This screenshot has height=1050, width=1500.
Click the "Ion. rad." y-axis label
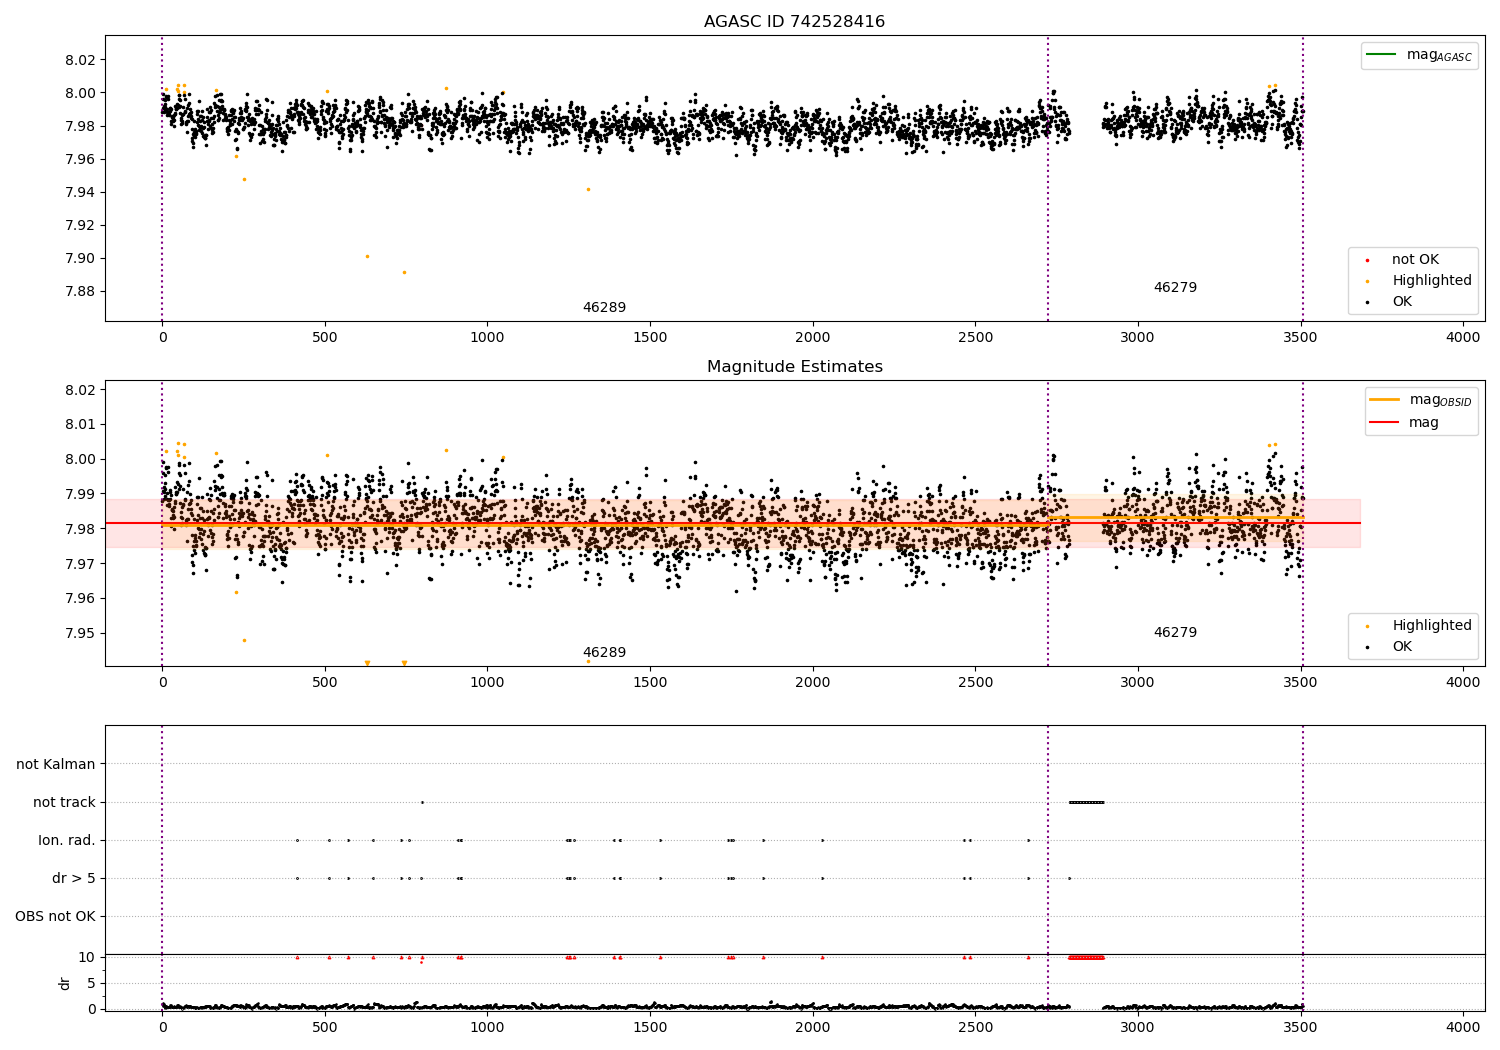[x=67, y=840]
